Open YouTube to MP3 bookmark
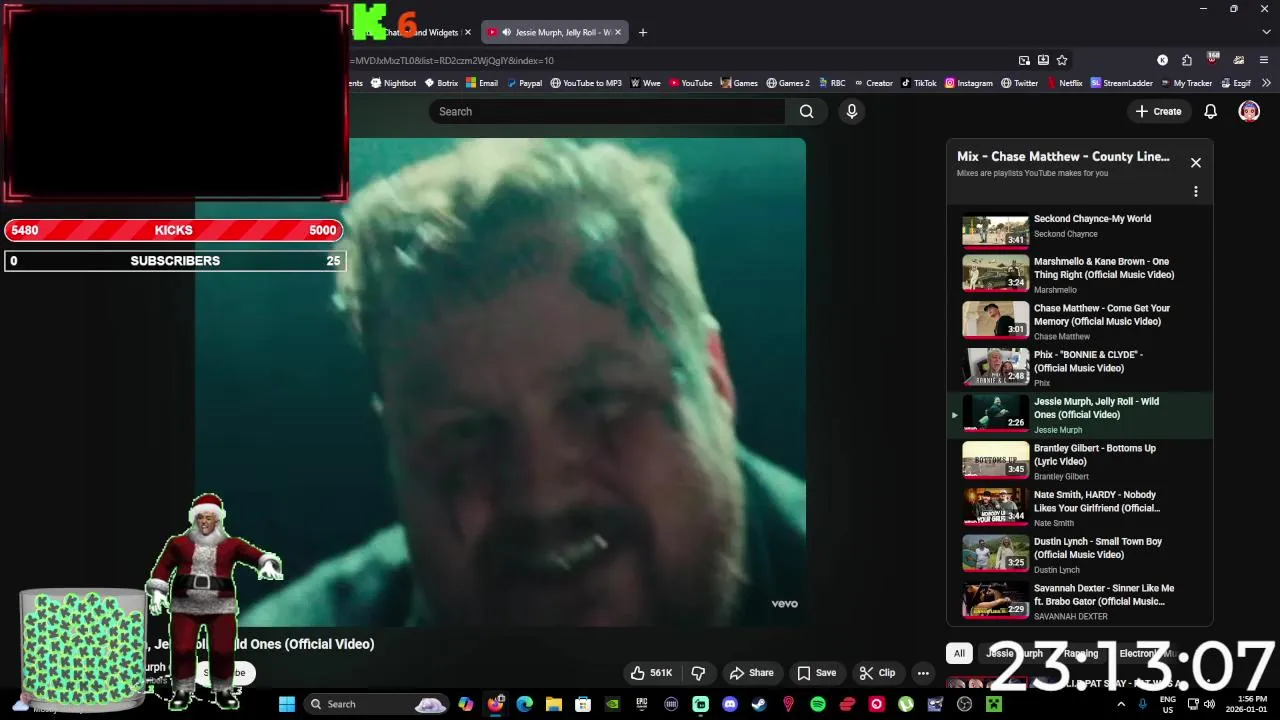 tap(586, 83)
